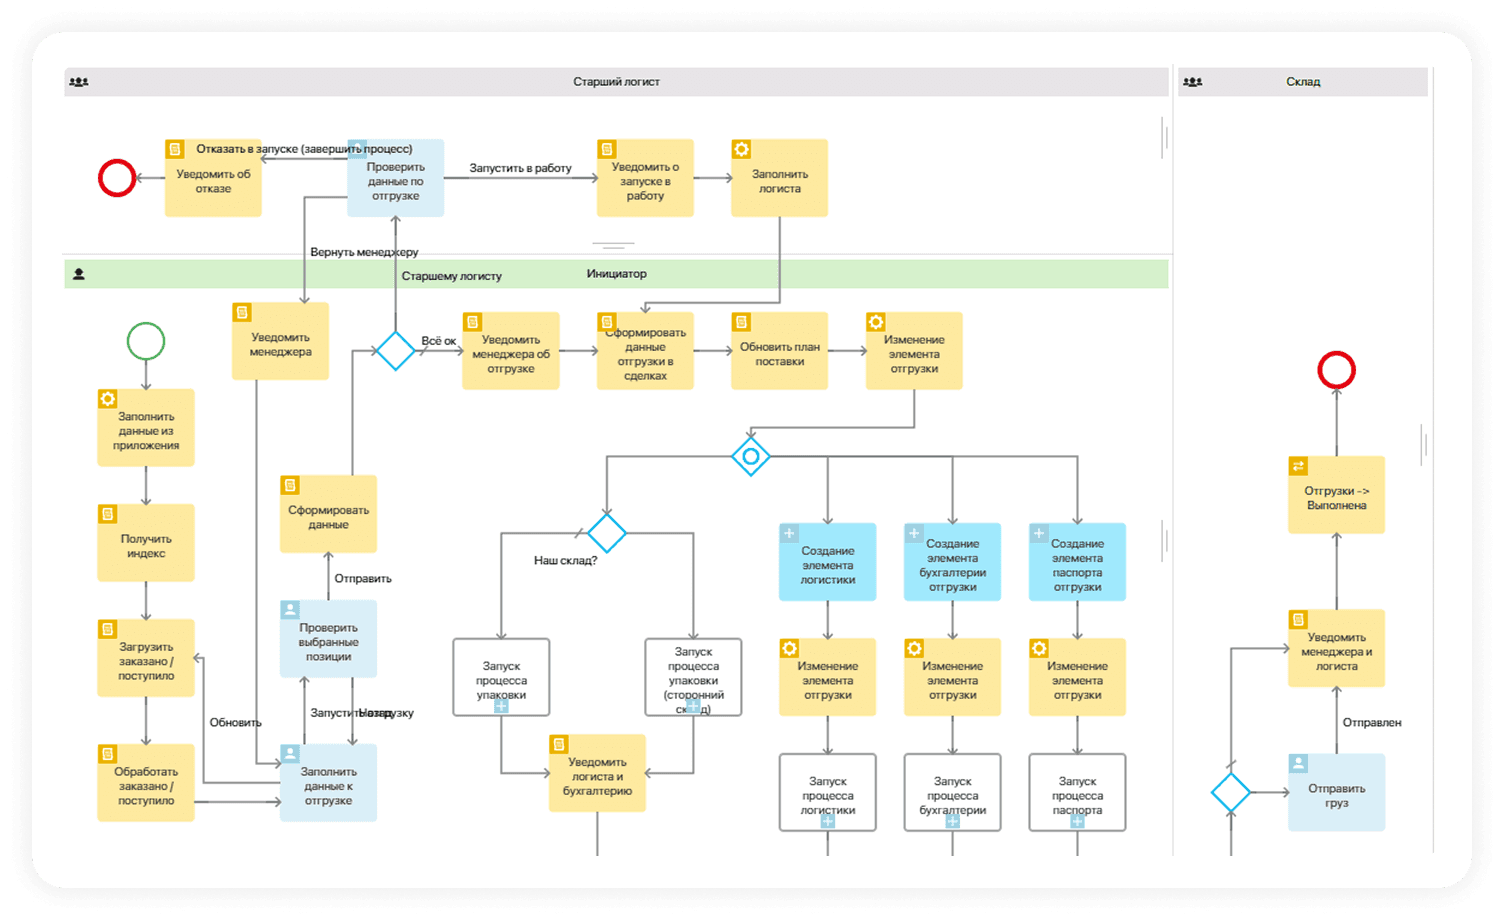Click the gateway diamond labeled Всё ок

tap(395, 351)
